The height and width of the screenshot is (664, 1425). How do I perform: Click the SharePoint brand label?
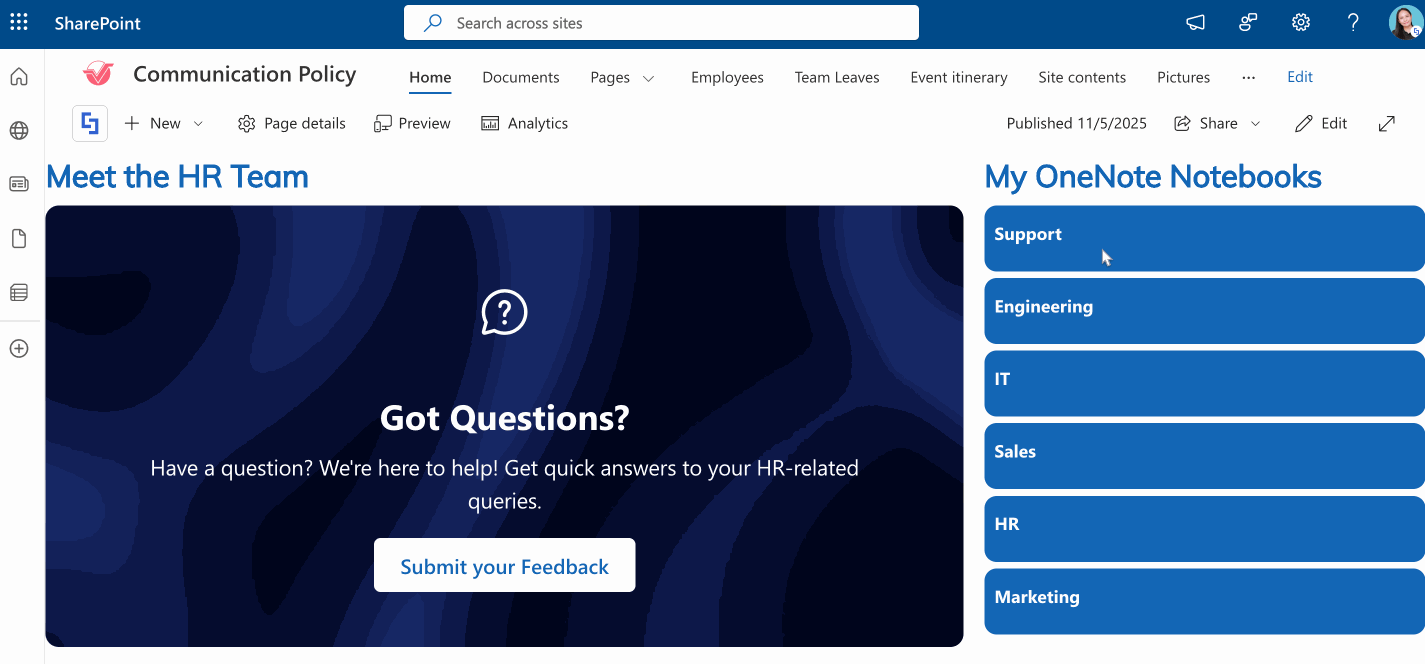click(x=98, y=23)
